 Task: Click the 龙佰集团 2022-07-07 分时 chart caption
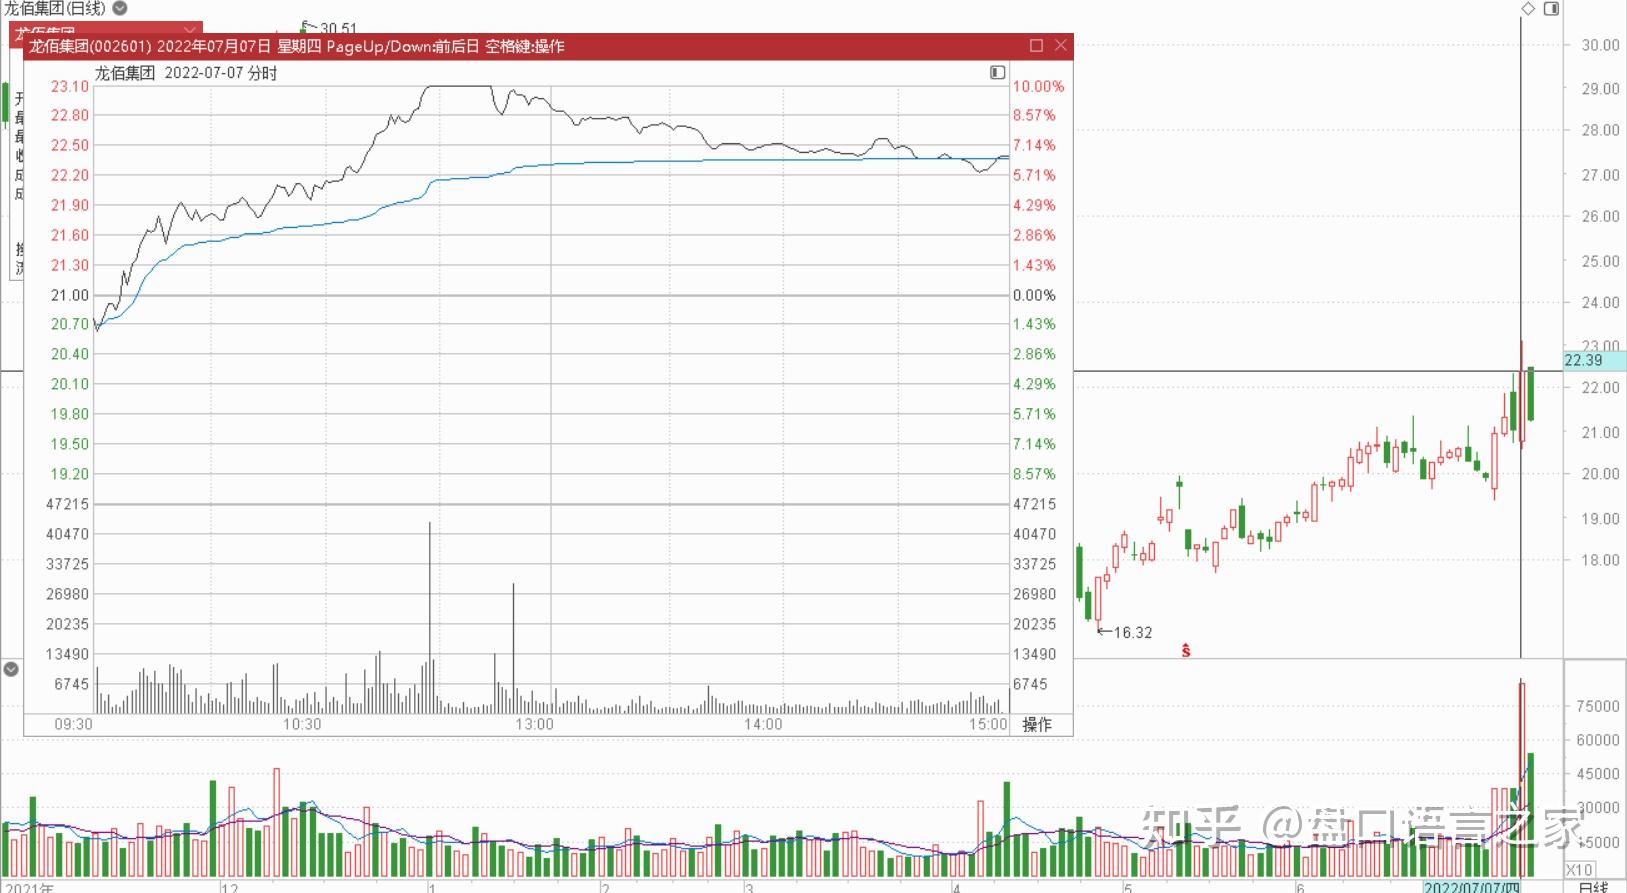coord(186,73)
